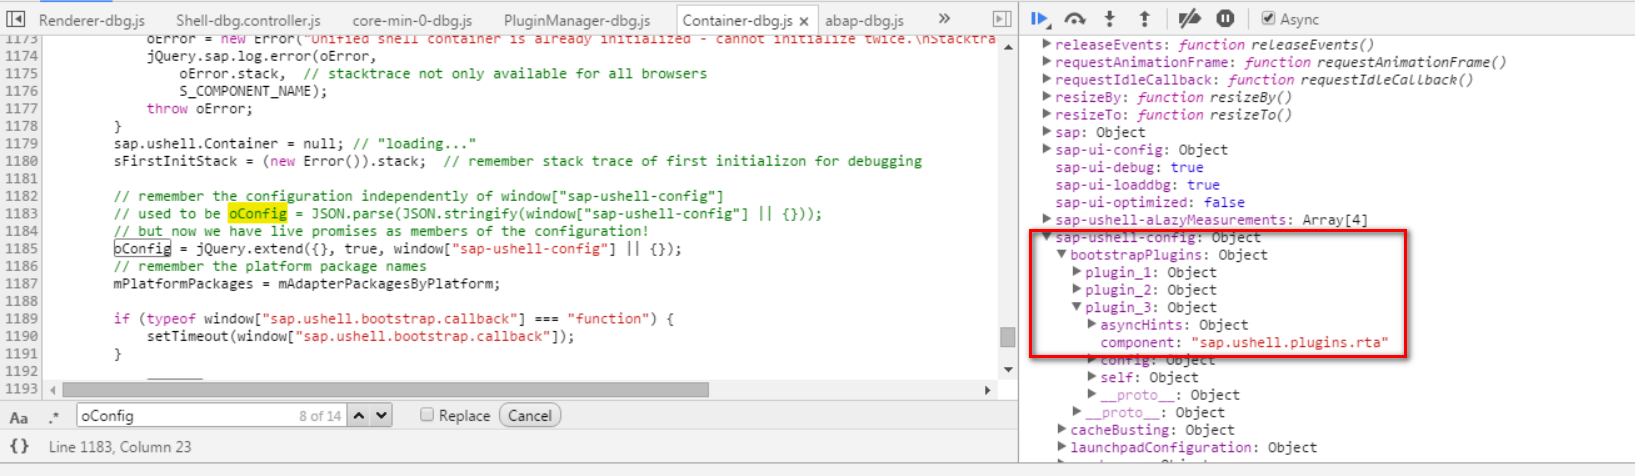Pretty print the source with braces icon
Screen dimensions: 1635x476
click(x=19, y=447)
